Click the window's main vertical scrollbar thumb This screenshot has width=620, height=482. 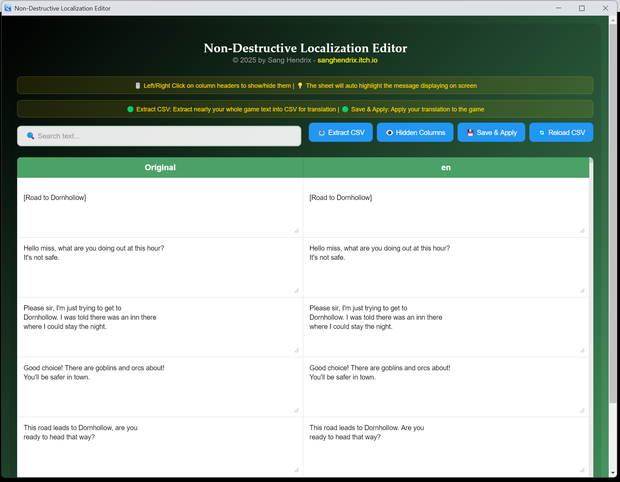[612, 212]
